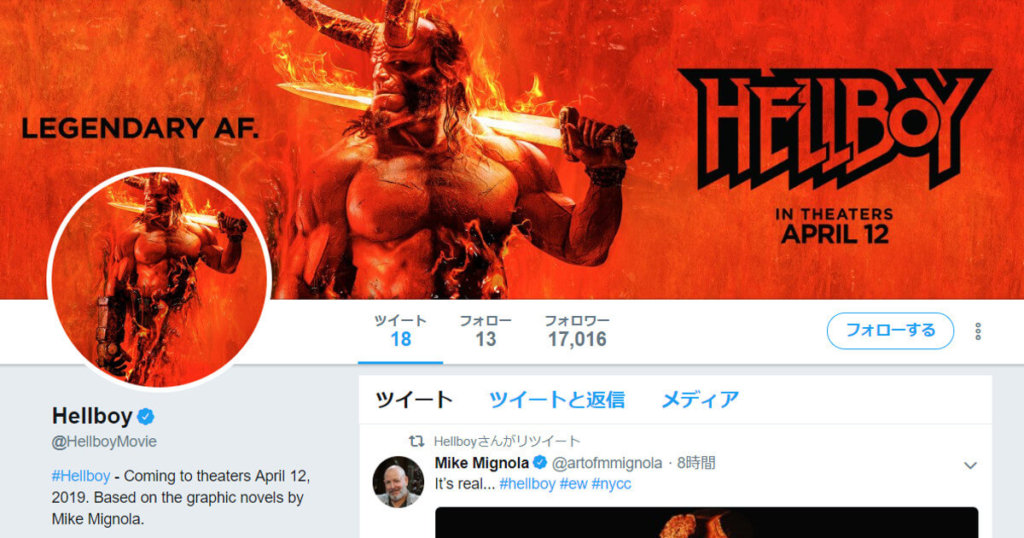Image resolution: width=1024 pixels, height=538 pixels.
Task: Switch to the ツイートと返信 tab
Action: pos(557,400)
